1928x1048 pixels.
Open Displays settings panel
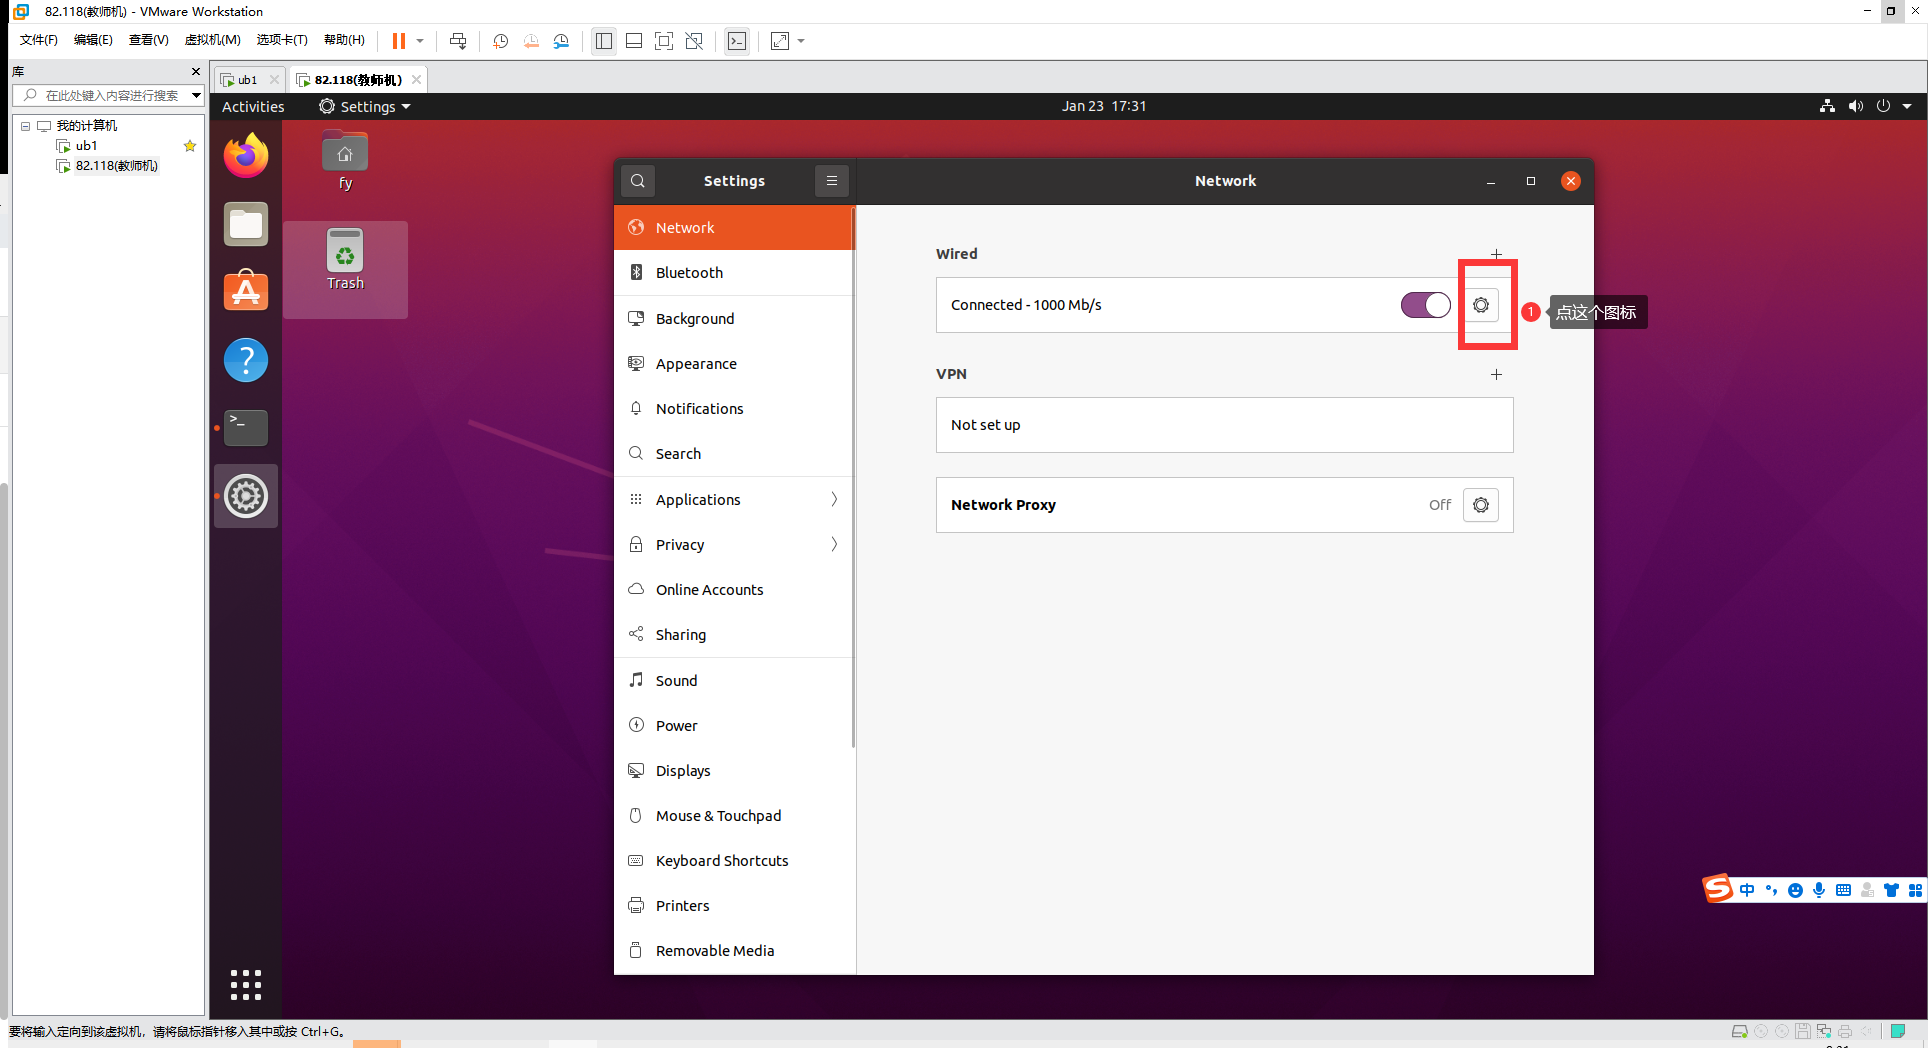734,771
